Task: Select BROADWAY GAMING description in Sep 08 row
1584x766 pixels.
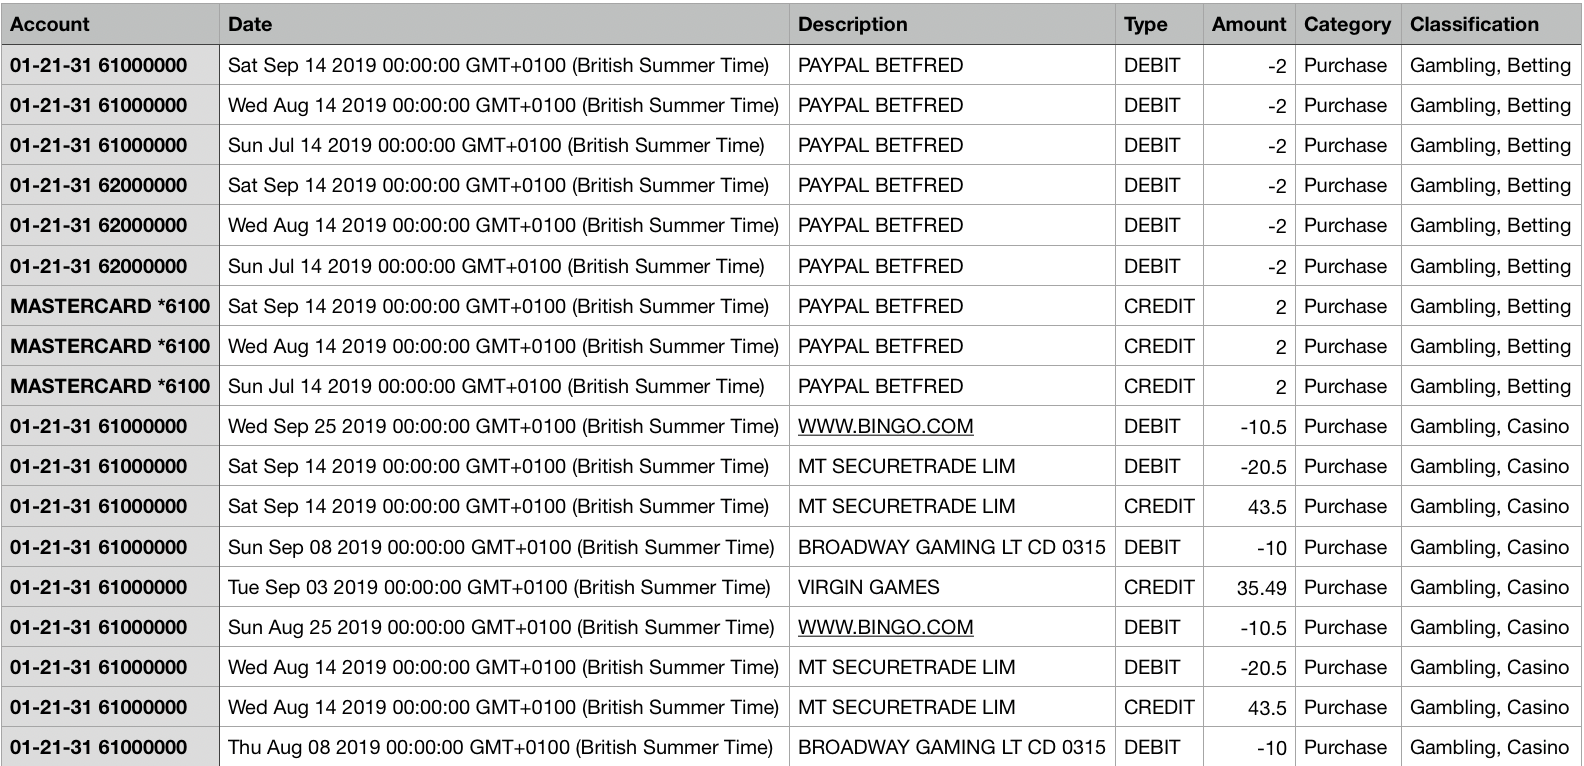Action: coord(951,547)
